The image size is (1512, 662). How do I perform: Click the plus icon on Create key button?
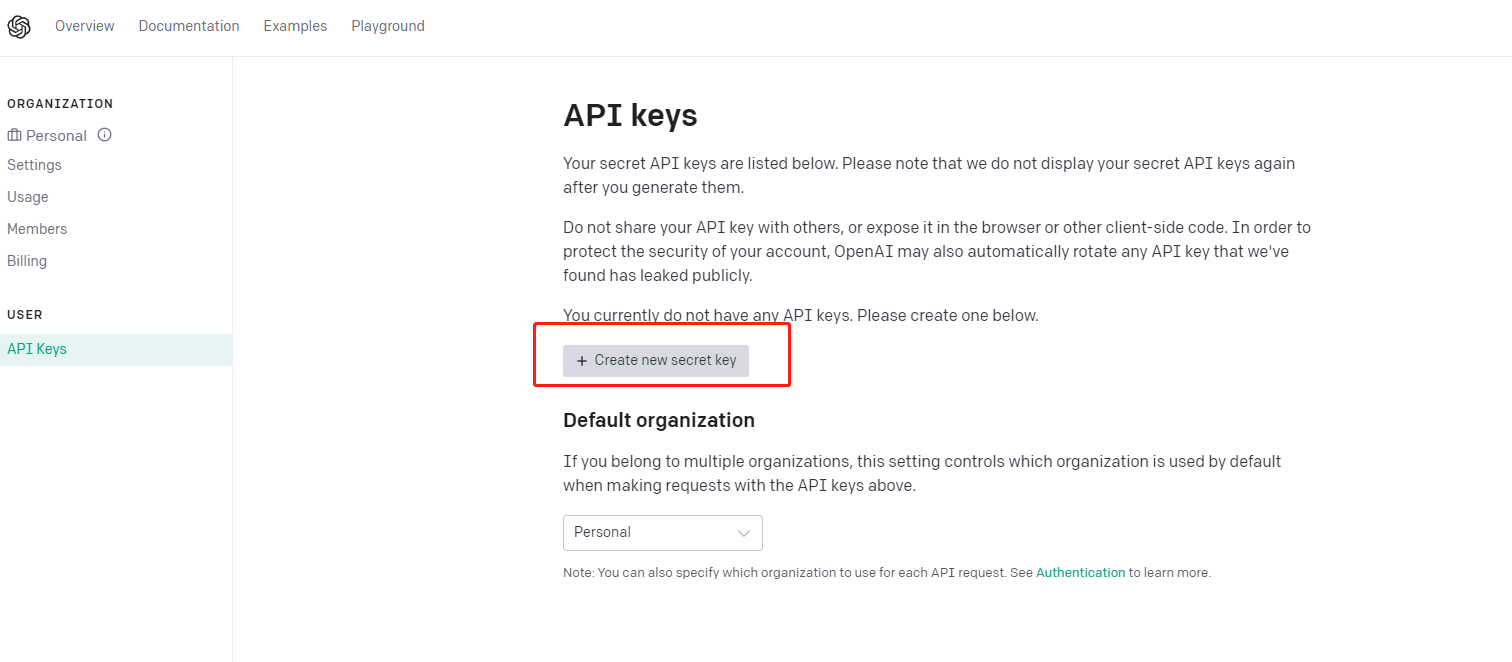click(x=582, y=361)
